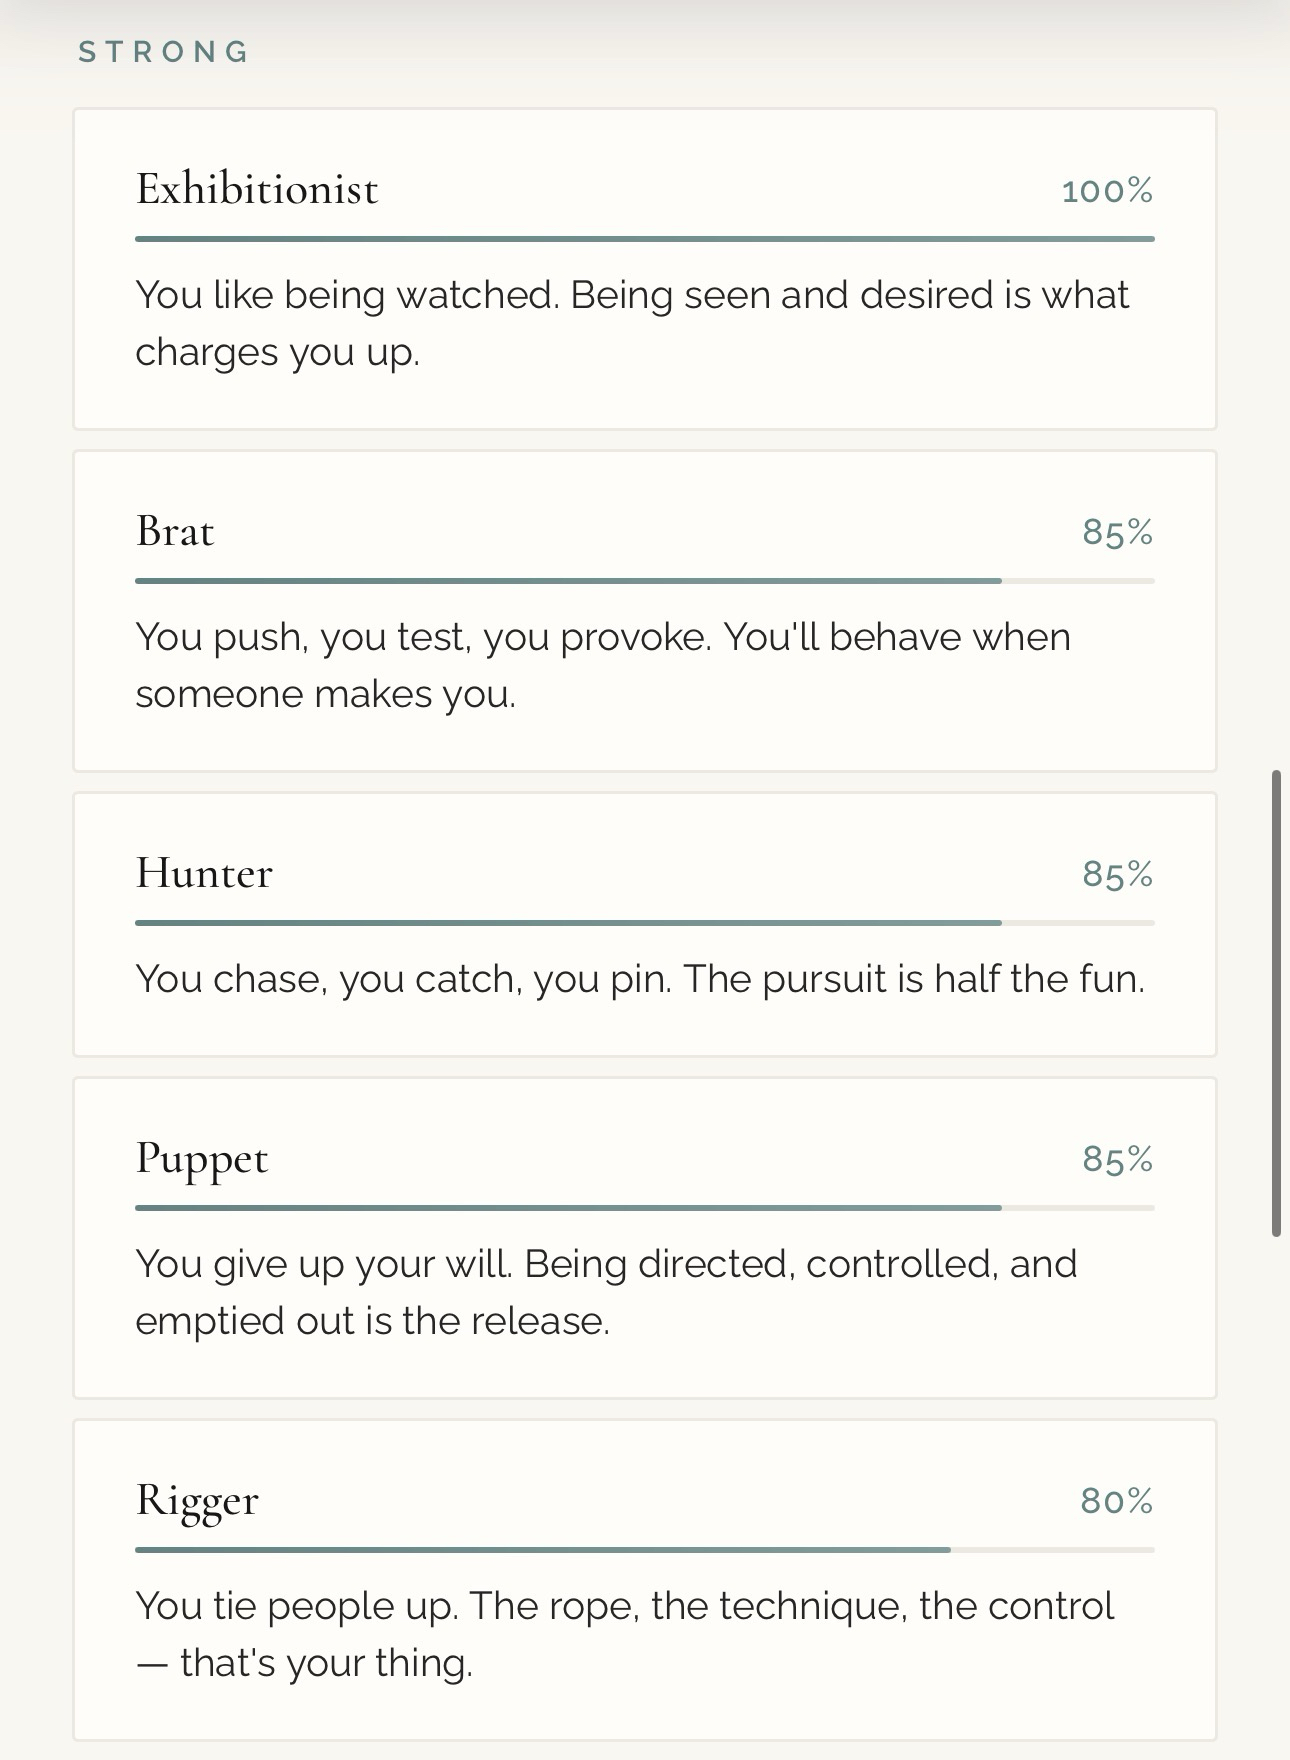Click the 100% score for Exhibitionist
This screenshot has width=1290, height=1760.
1107,190
